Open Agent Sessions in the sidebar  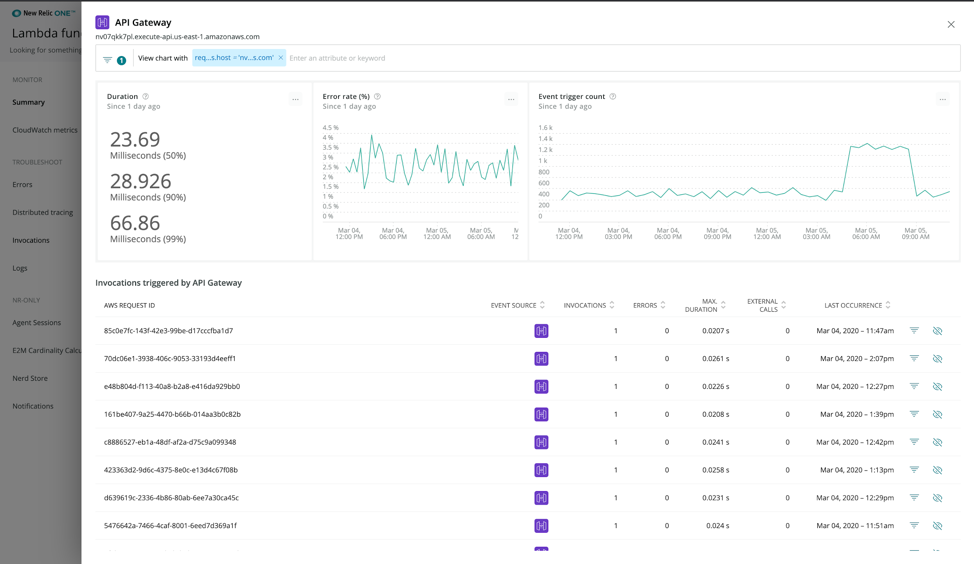click(37, 322)
